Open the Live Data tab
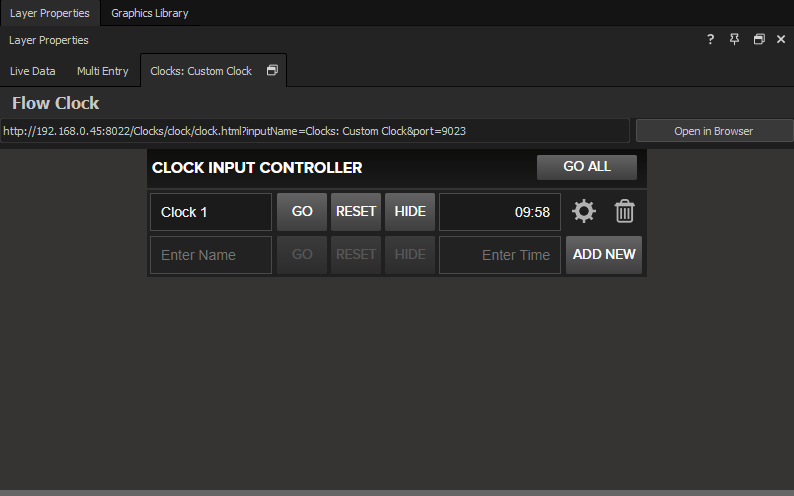This screenshot has width=794, height=496. tap(33, 71)
